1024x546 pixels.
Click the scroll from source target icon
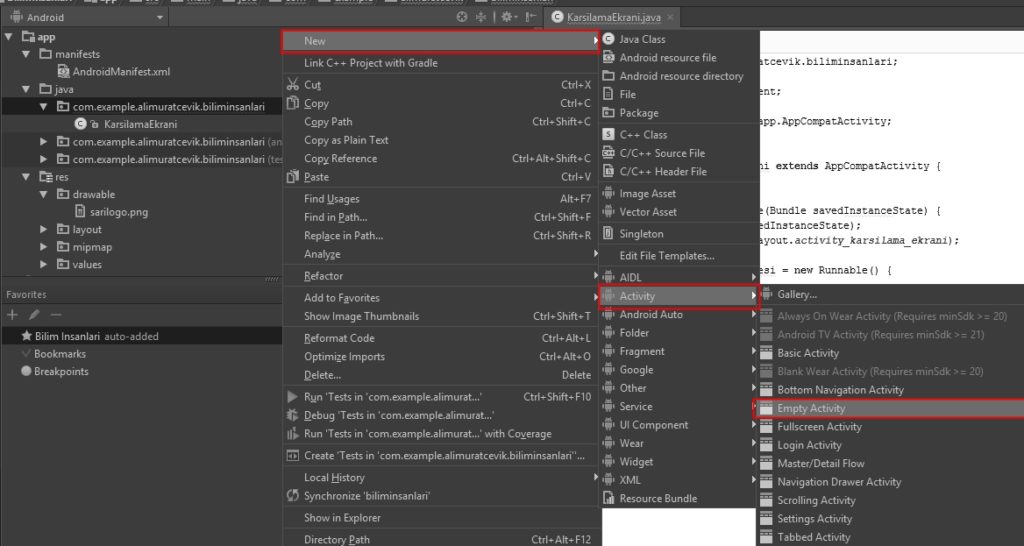pos(462,17)
